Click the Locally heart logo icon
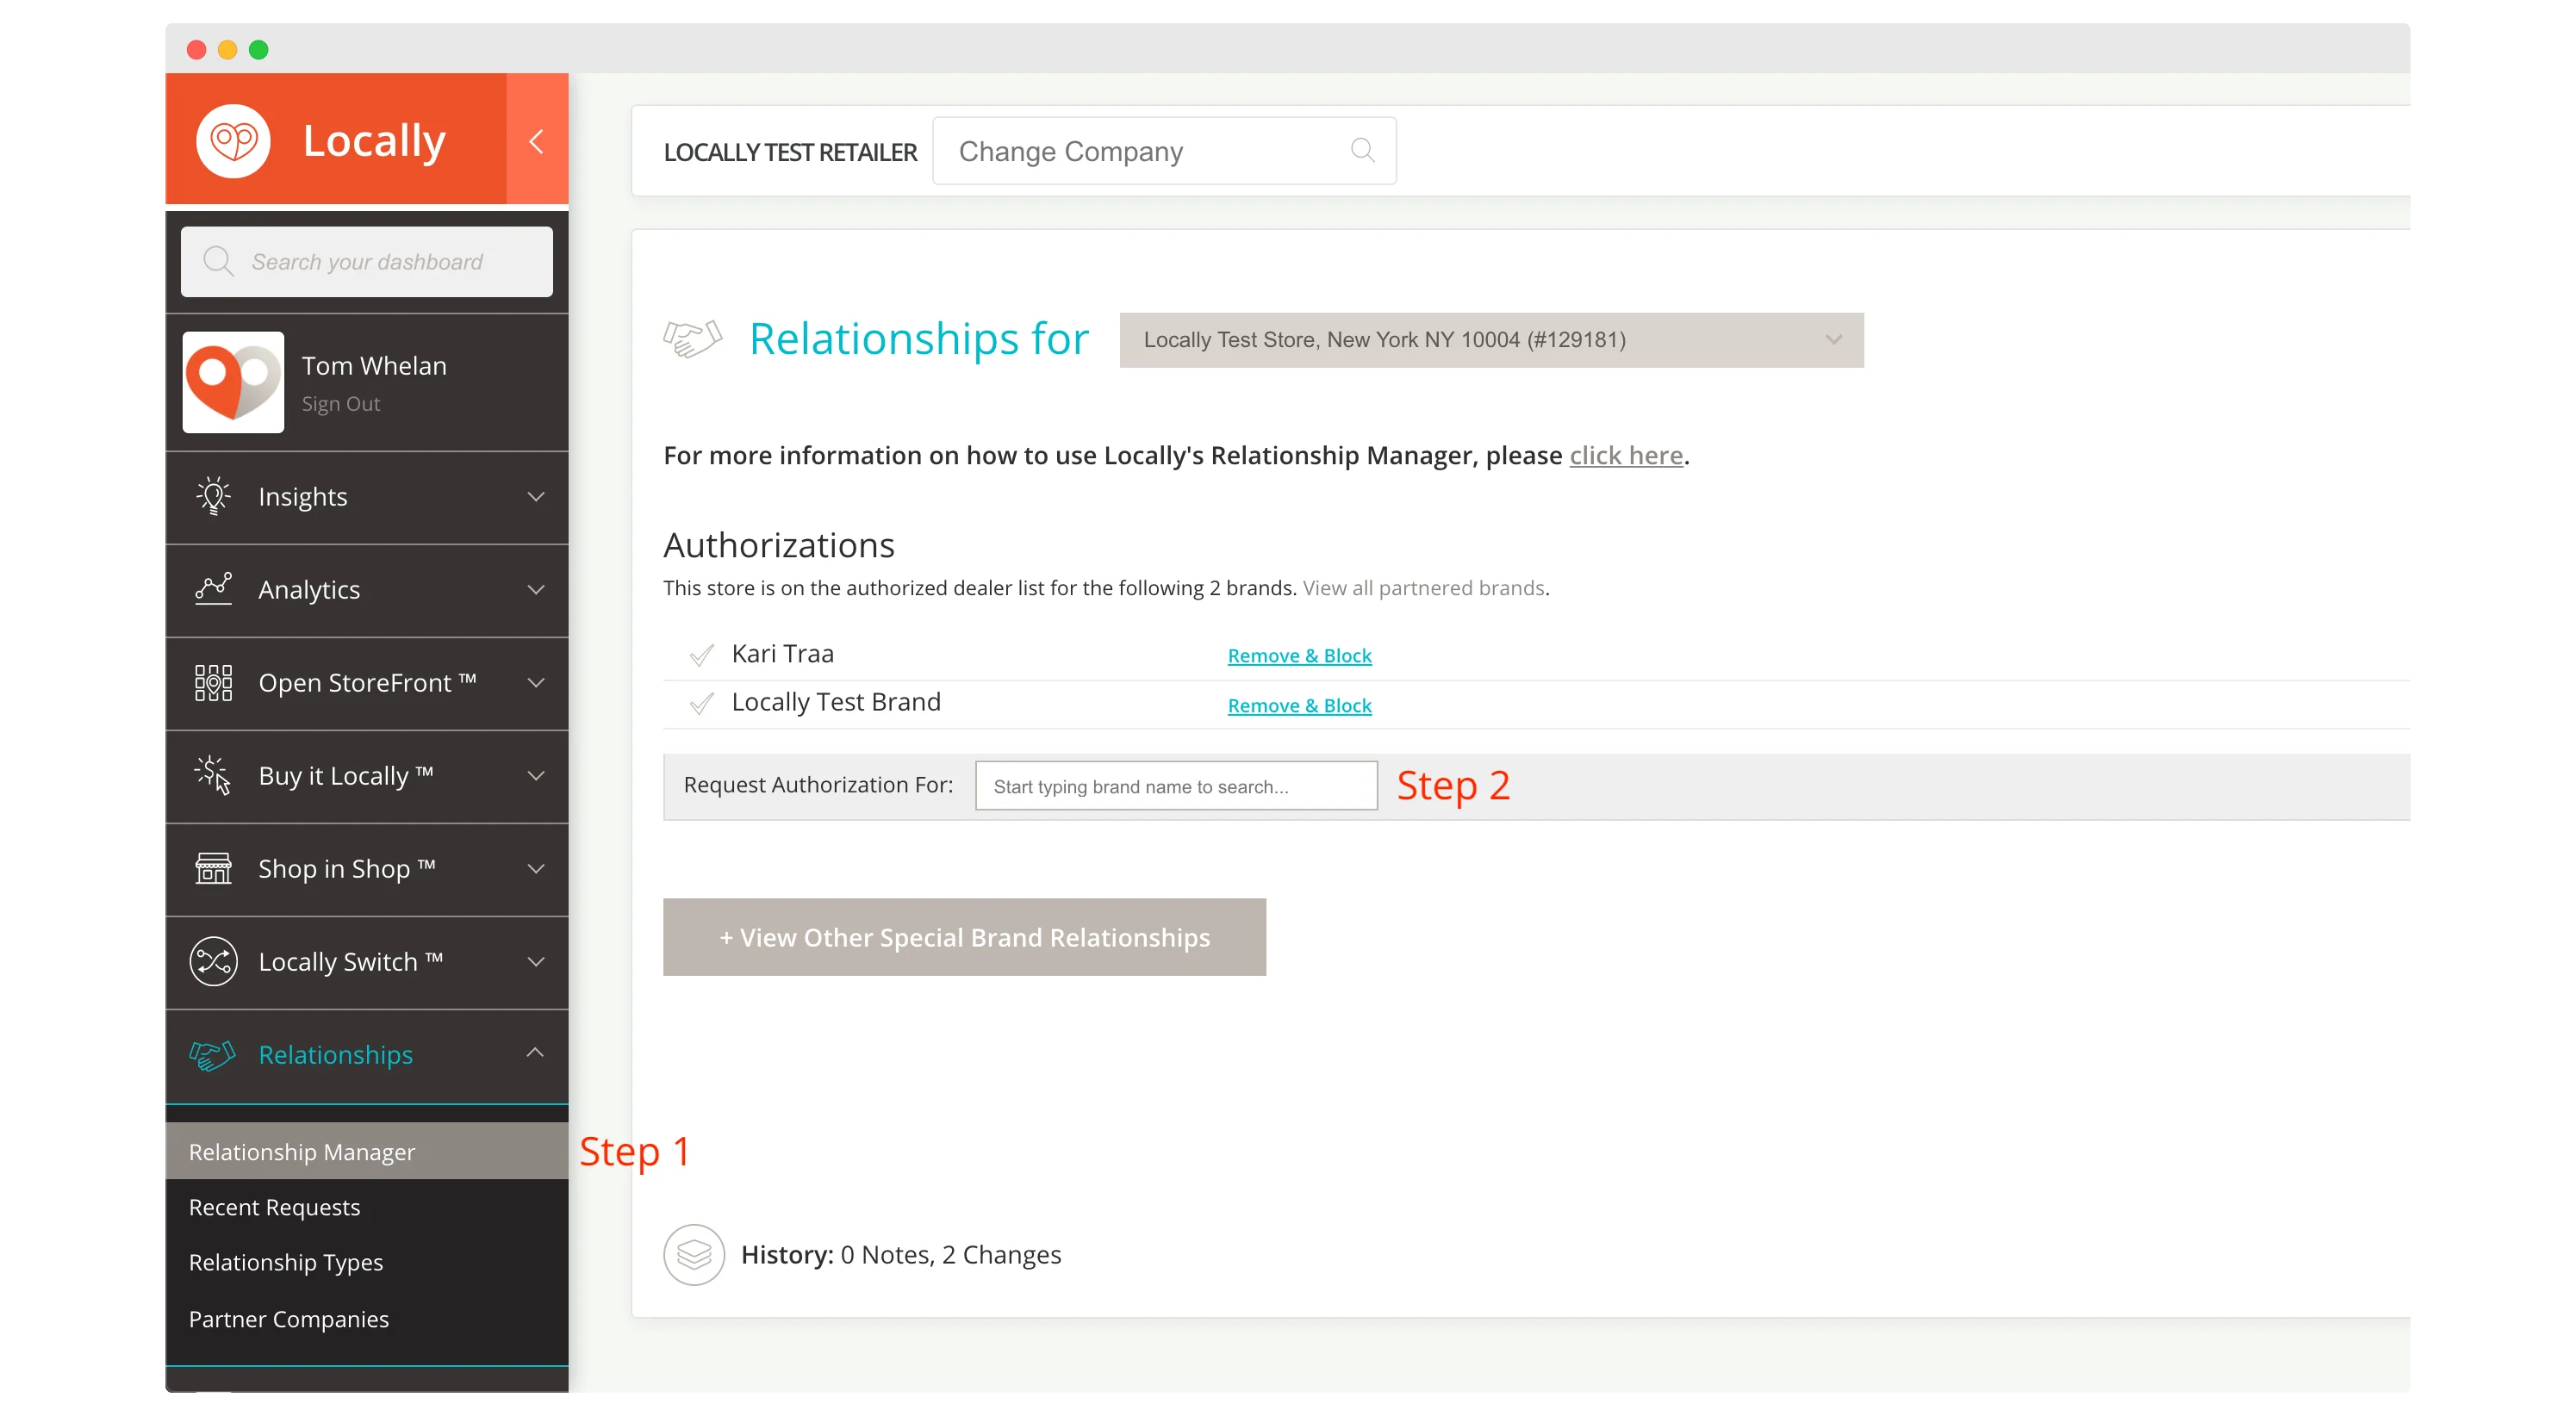The width and height of the screenshot is (2576, 1416). (233, 141)
